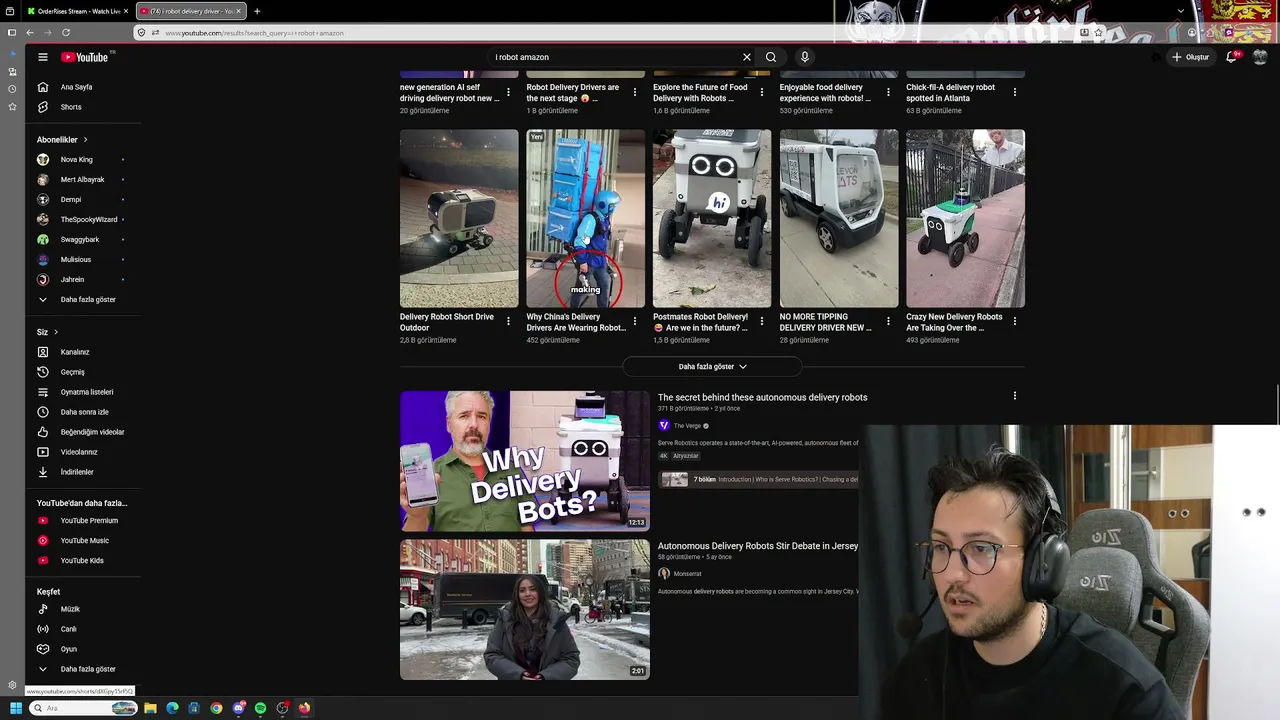Open Google Chrome from the taskbar
The width and height of the screenshot is (1280, 720).
tap(216, 708)
